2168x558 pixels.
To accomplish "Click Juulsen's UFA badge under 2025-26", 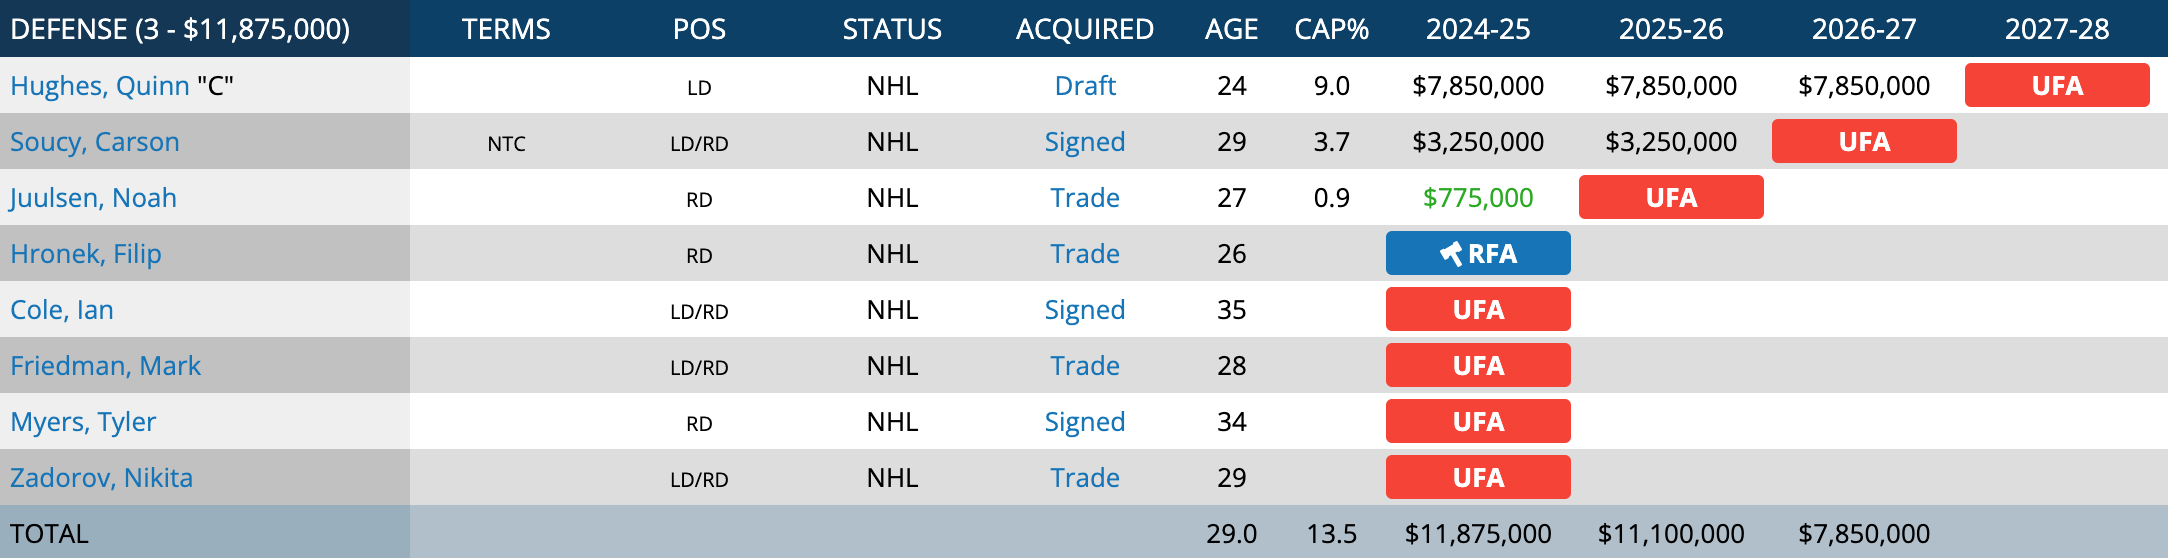I will click(x=1671, y=198).
